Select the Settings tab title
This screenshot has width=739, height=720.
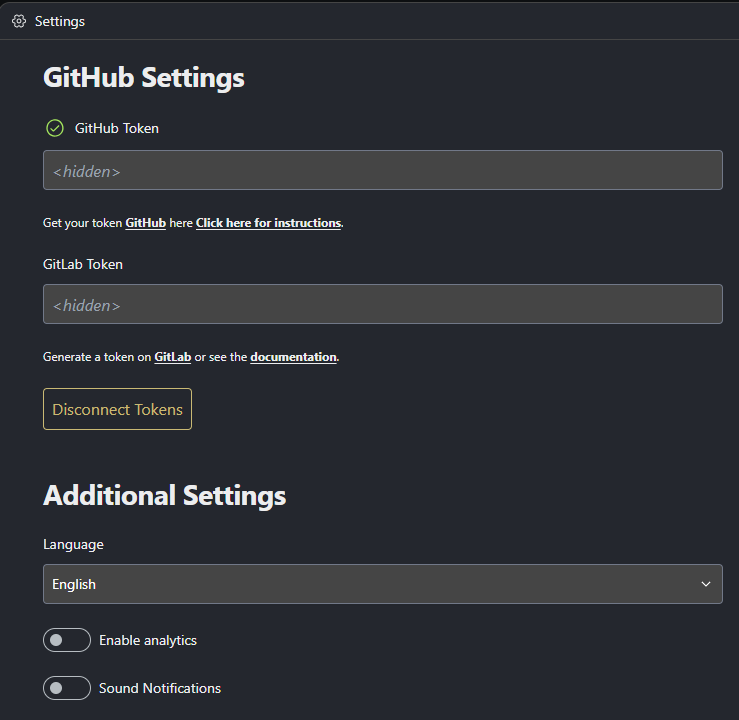point(59,21)
